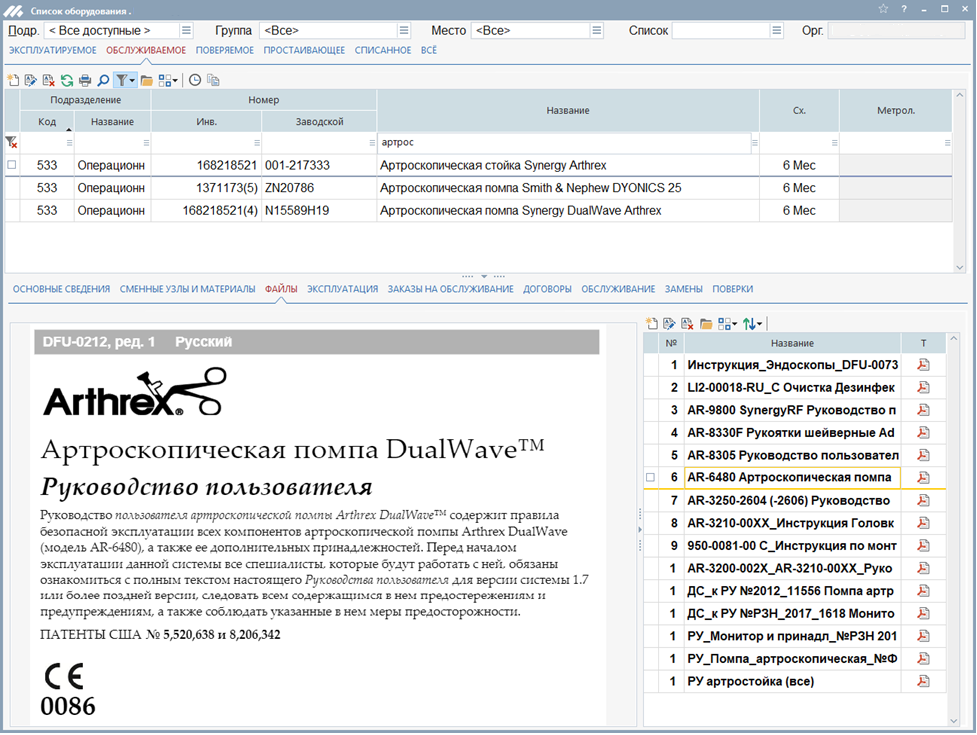Check the box for AR-6480 file row
This screenshot has height=735, width=977.
(x=651, y=478)
